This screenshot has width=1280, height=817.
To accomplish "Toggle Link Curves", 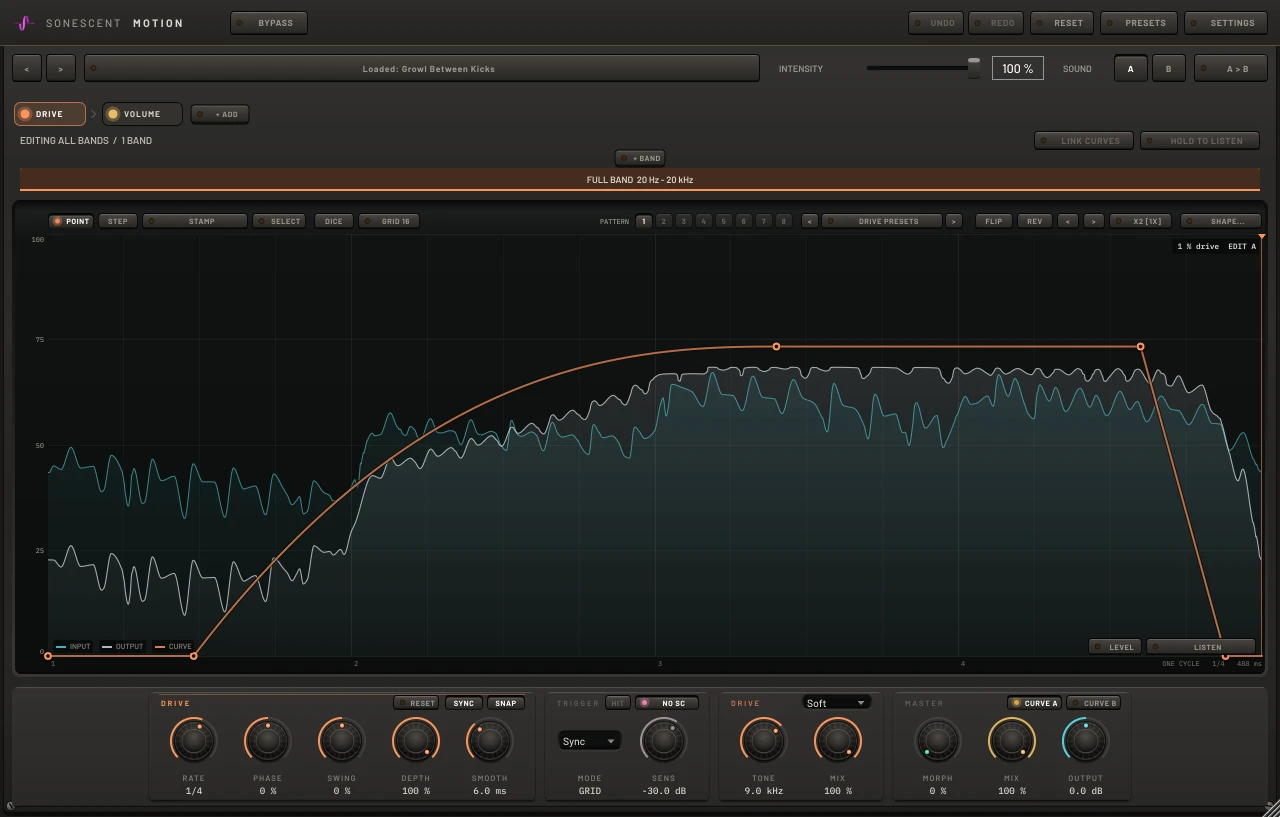I will pyautogui.click(x=1083, y=141).
